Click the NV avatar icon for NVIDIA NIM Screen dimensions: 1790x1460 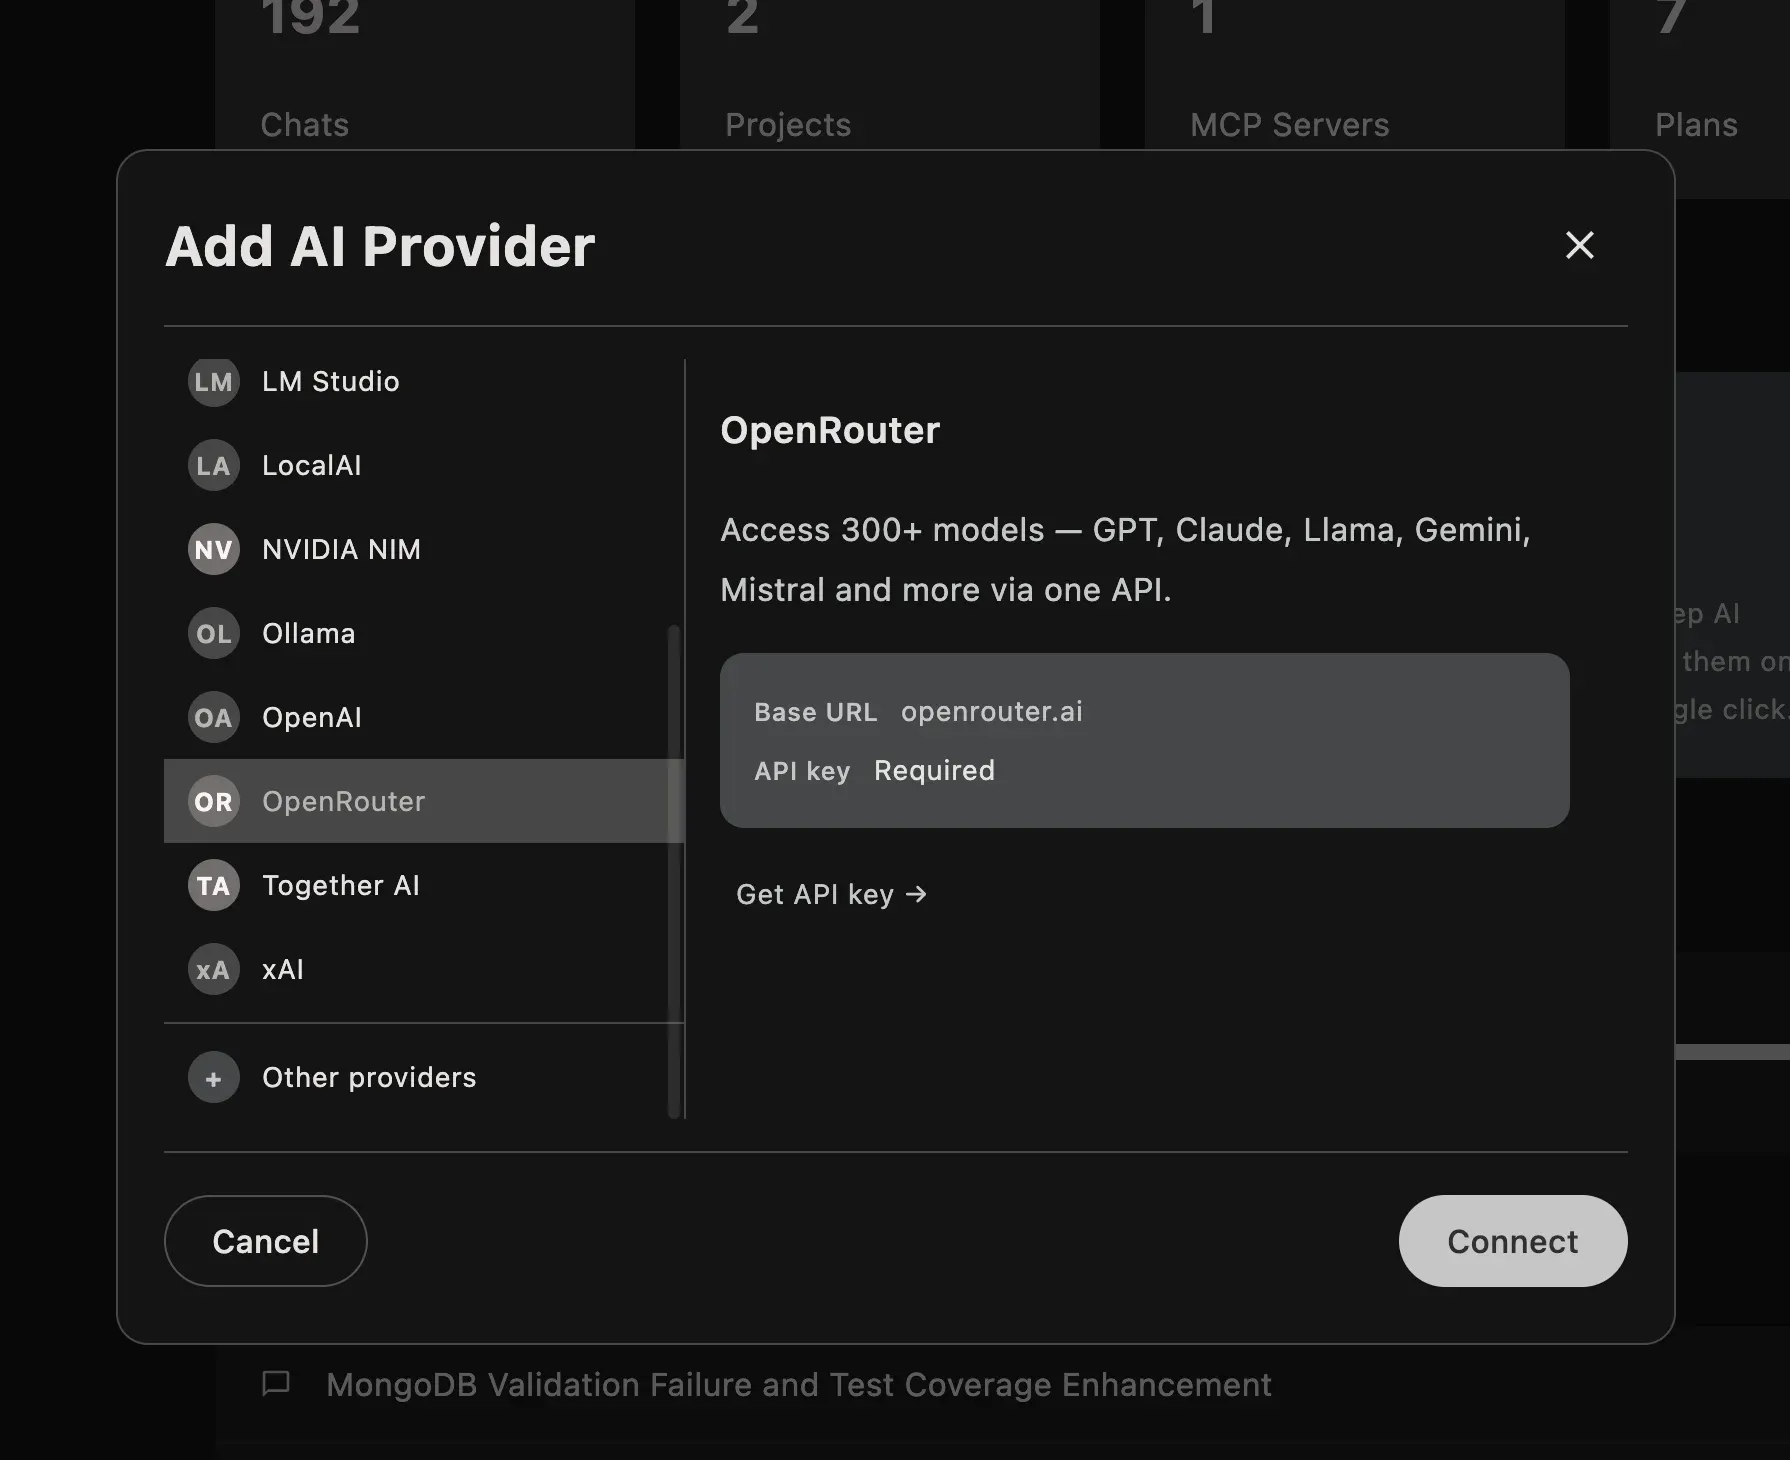[x=213, y=549]
